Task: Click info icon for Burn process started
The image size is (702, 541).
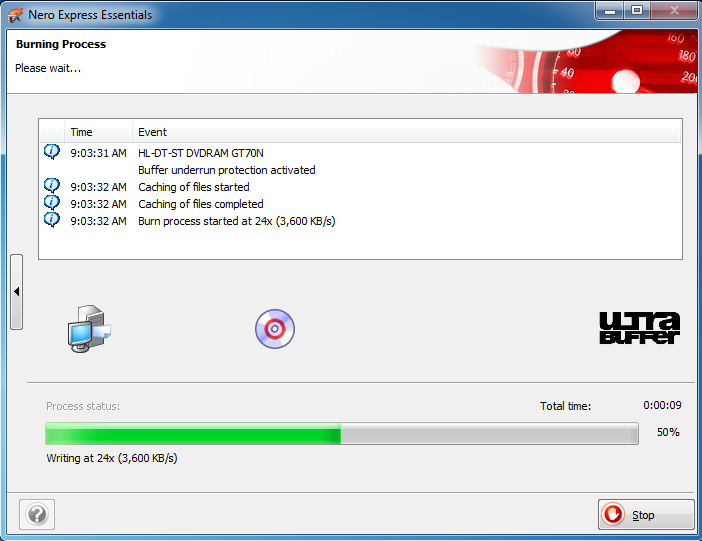Action: pyautogui.click(x=51, y=219)
